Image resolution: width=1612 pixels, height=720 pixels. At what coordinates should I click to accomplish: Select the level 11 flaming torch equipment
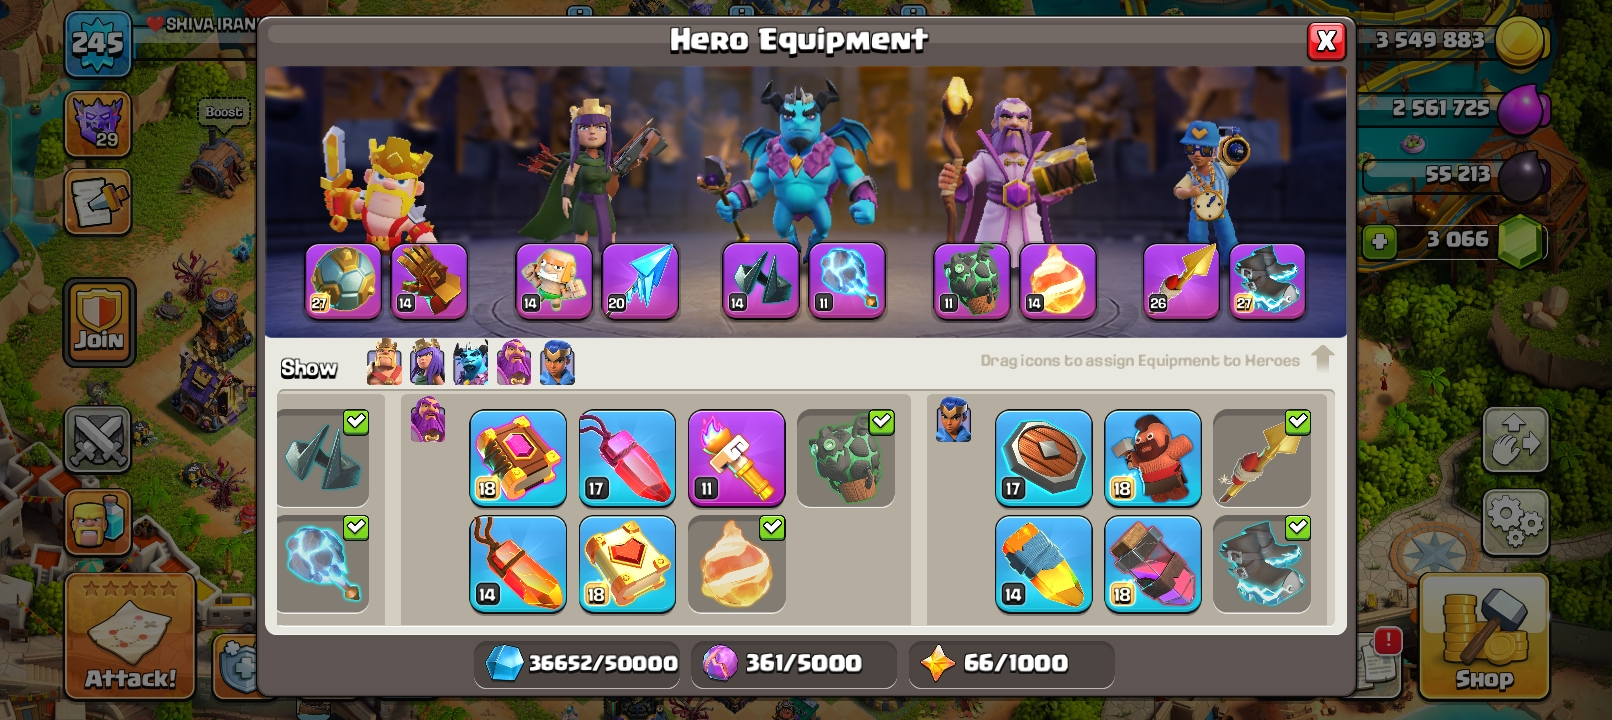click(736, 457)
